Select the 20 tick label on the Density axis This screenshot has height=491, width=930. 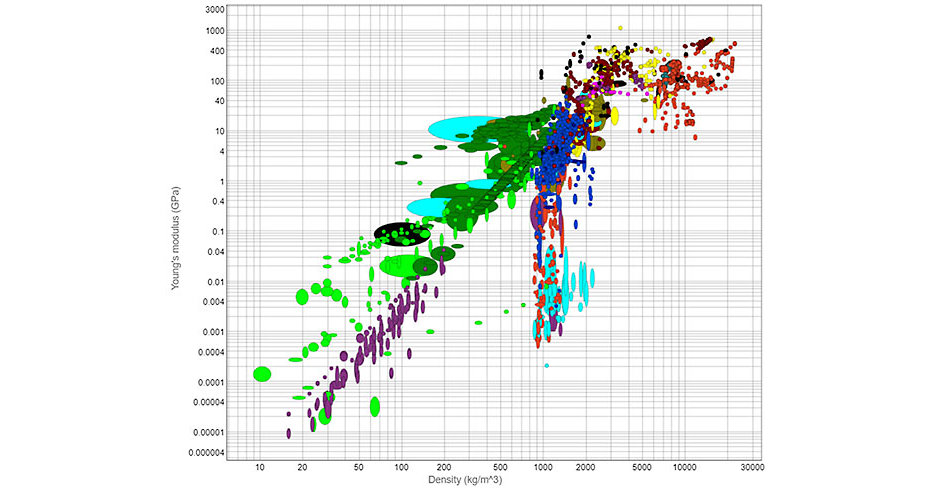click(302, 468)
